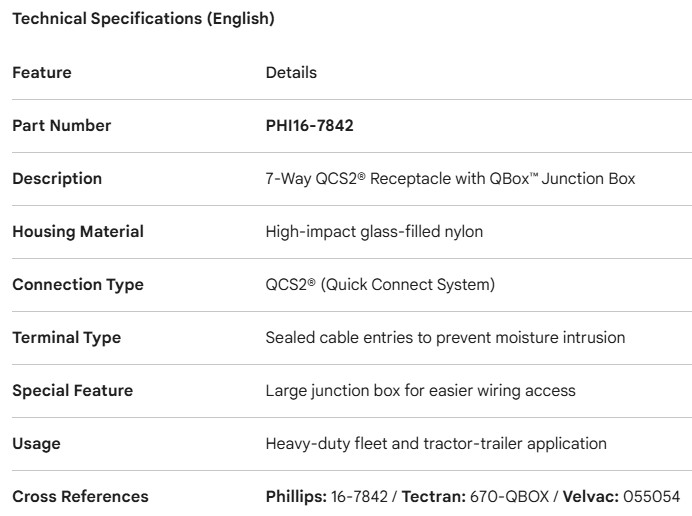
Task: Select the Housing Material row label
Action: click(78, 232)
